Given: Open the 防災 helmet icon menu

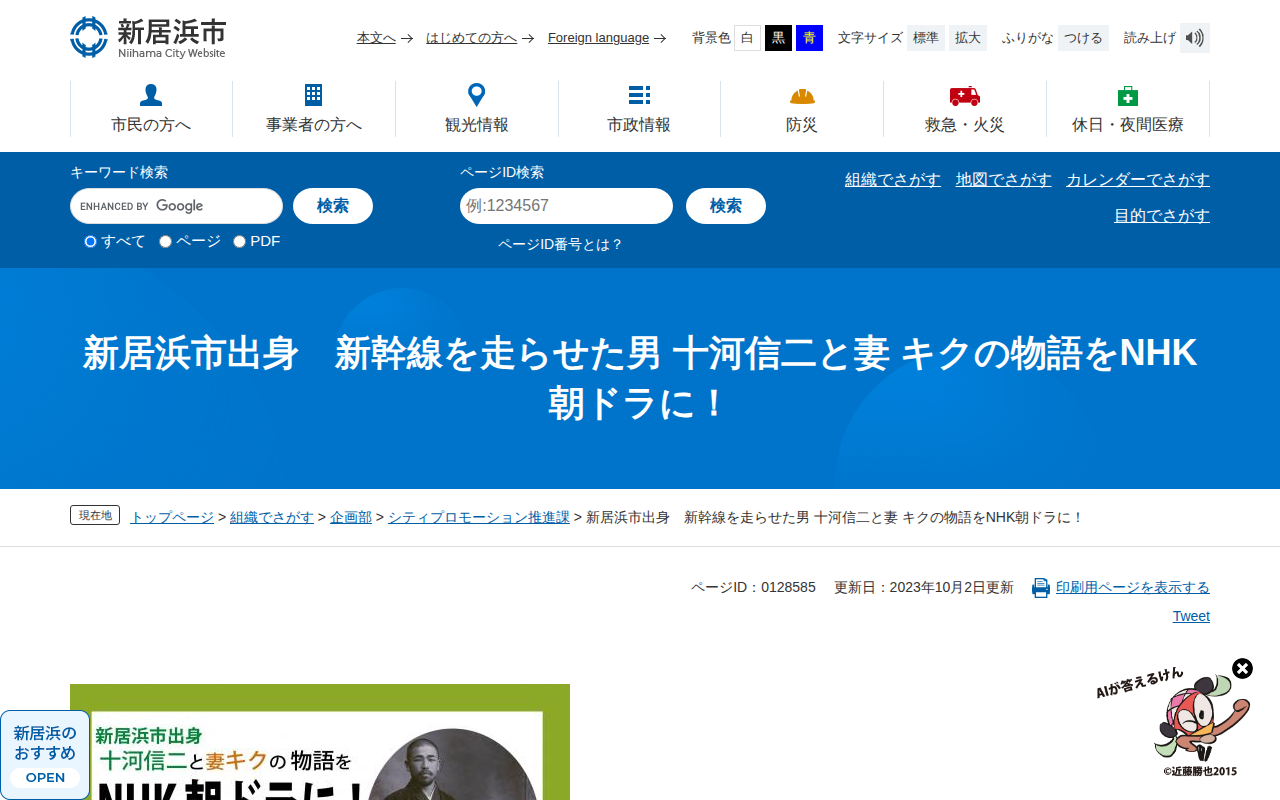Looking at the screenshot, I should [802, 109].
